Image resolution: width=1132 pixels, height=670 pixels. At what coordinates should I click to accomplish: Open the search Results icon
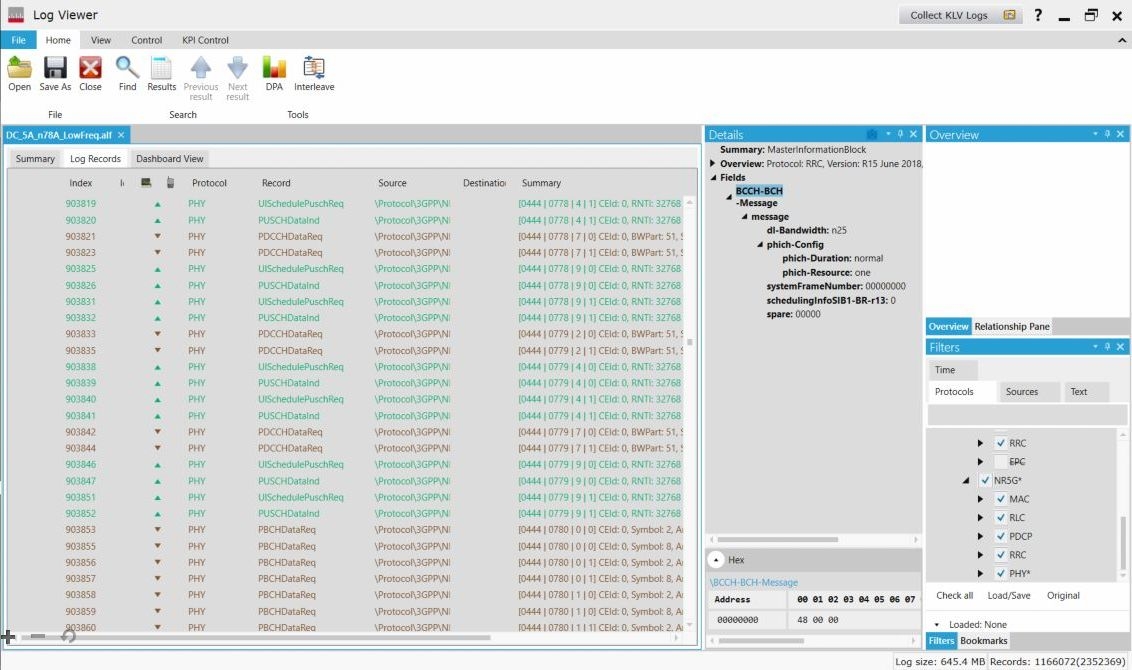[161, 68]
